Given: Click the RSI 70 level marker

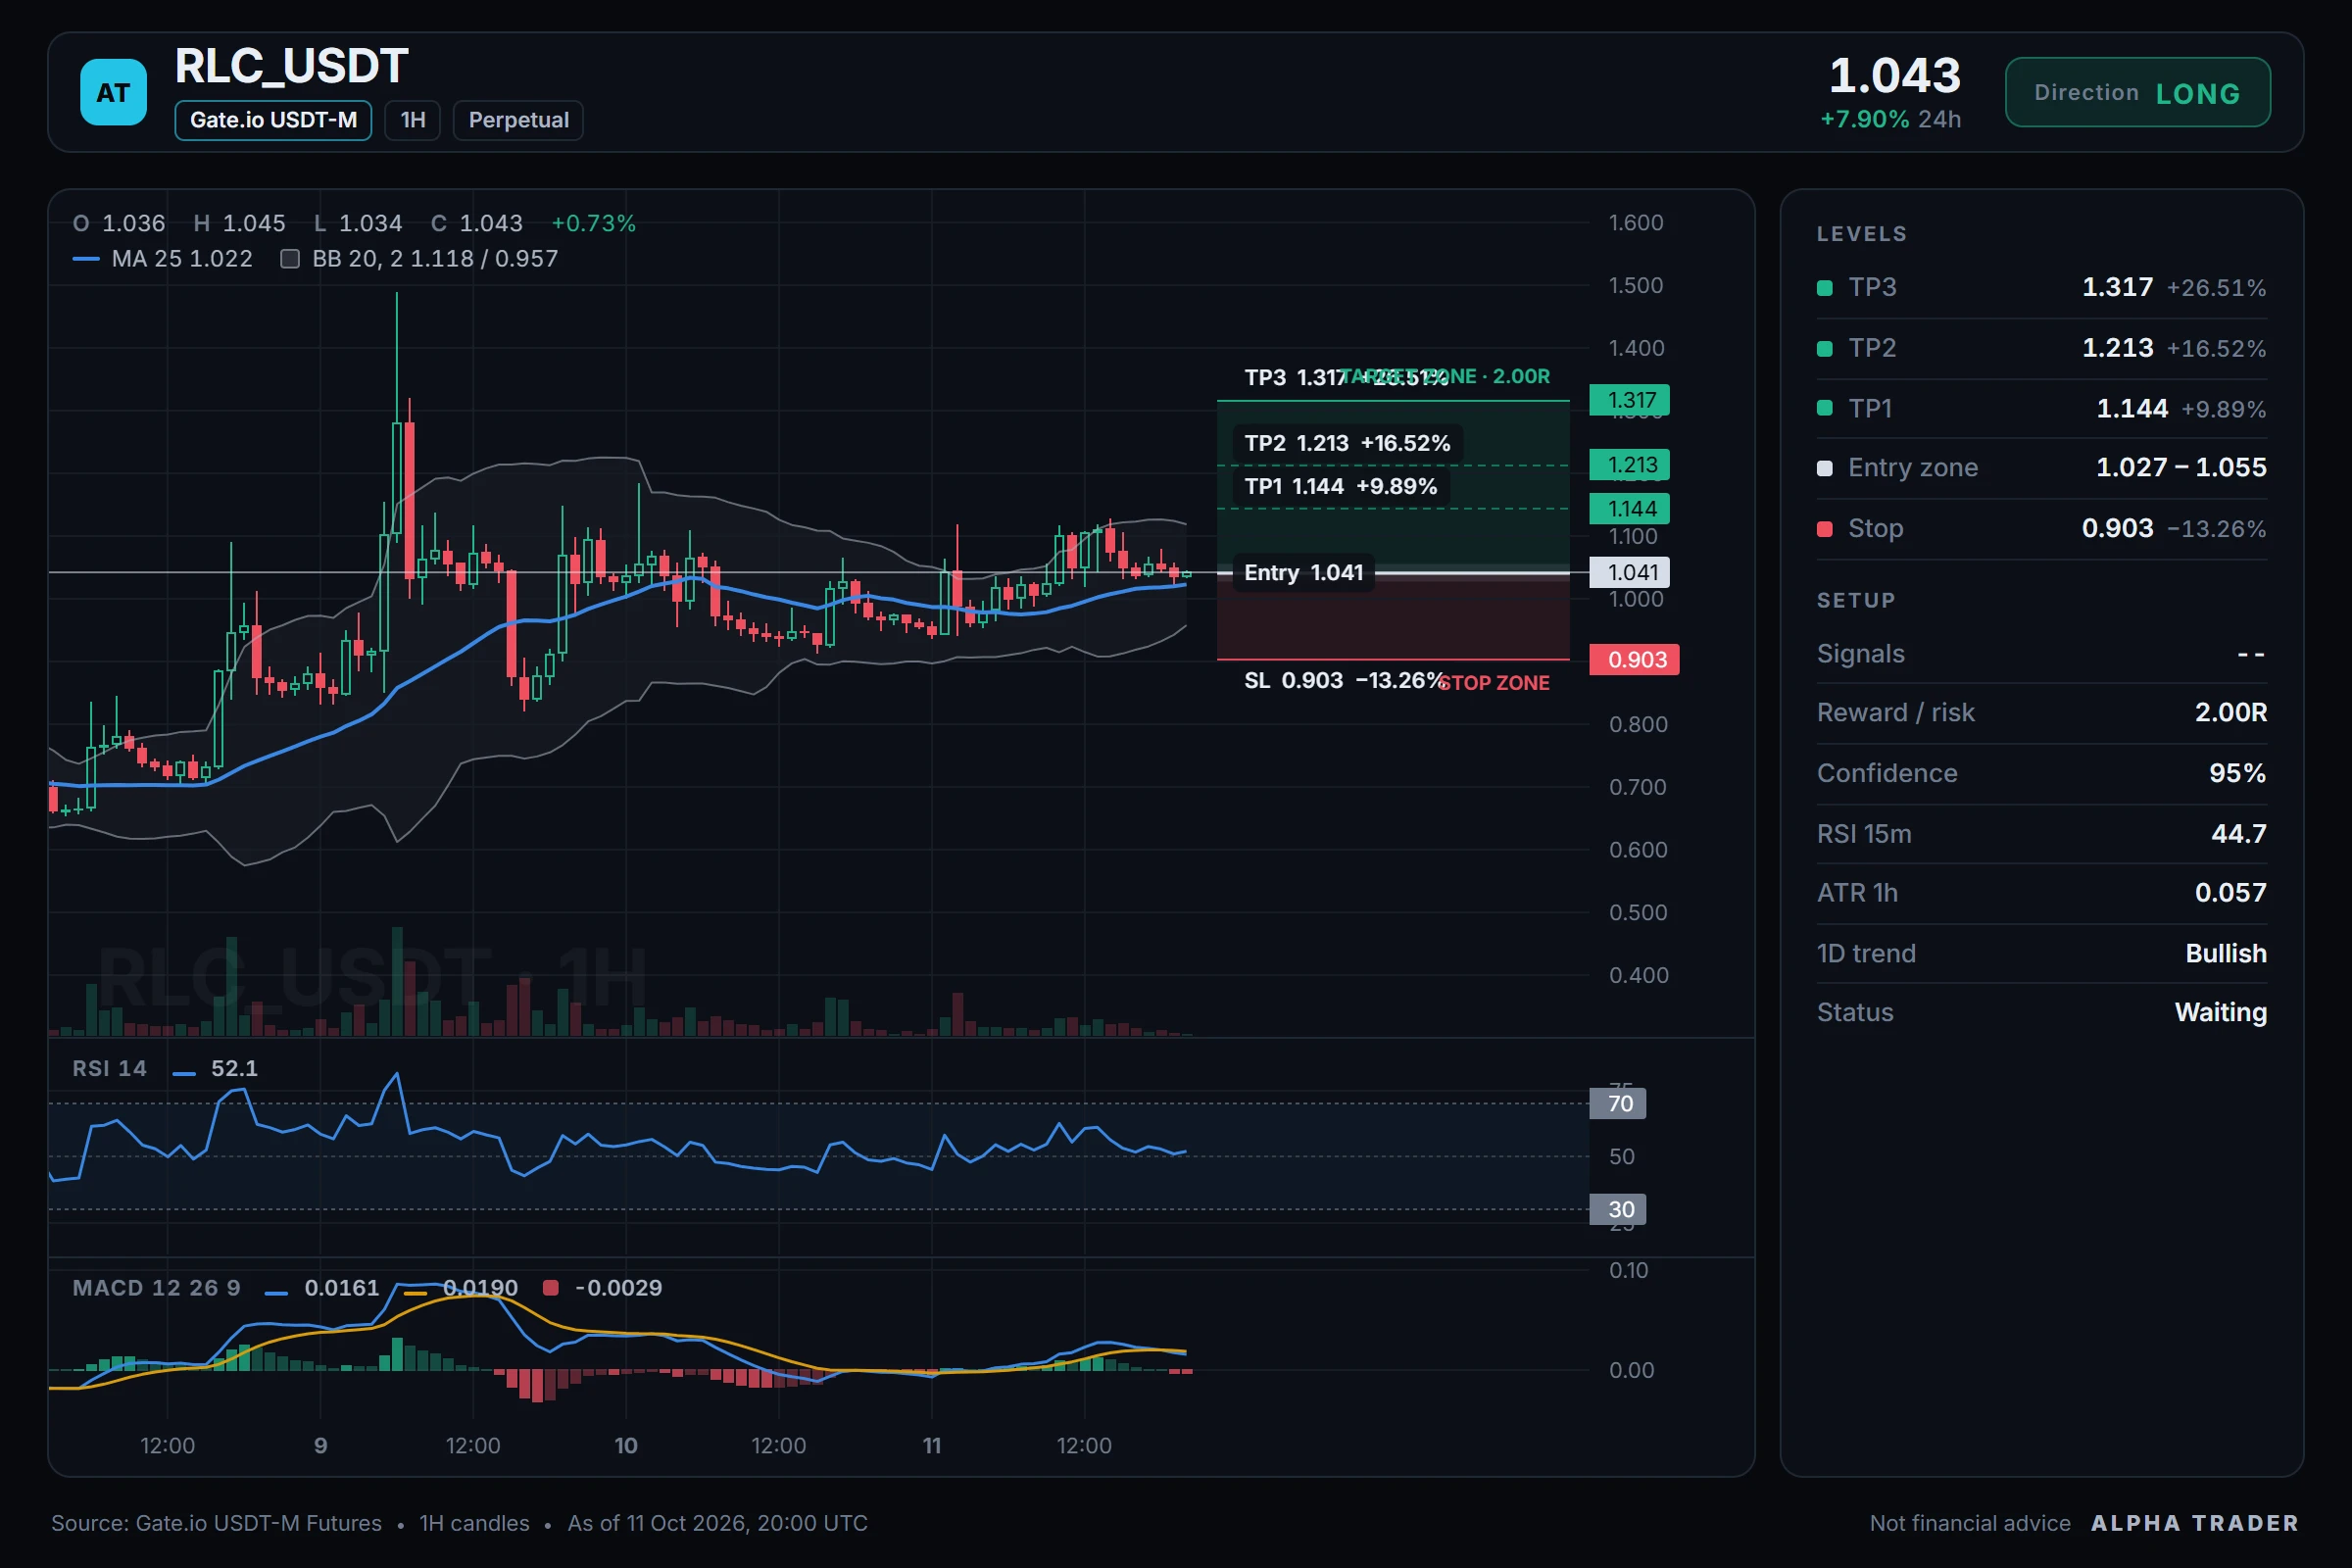Looking at the screenshot, I should (1618, 1104).
